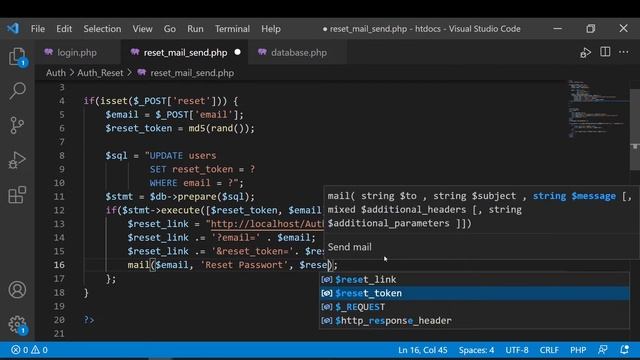Open the Run menu
The width and height of the screenshot is (640, 360).
pyautogui.click(x=195, y=29)
